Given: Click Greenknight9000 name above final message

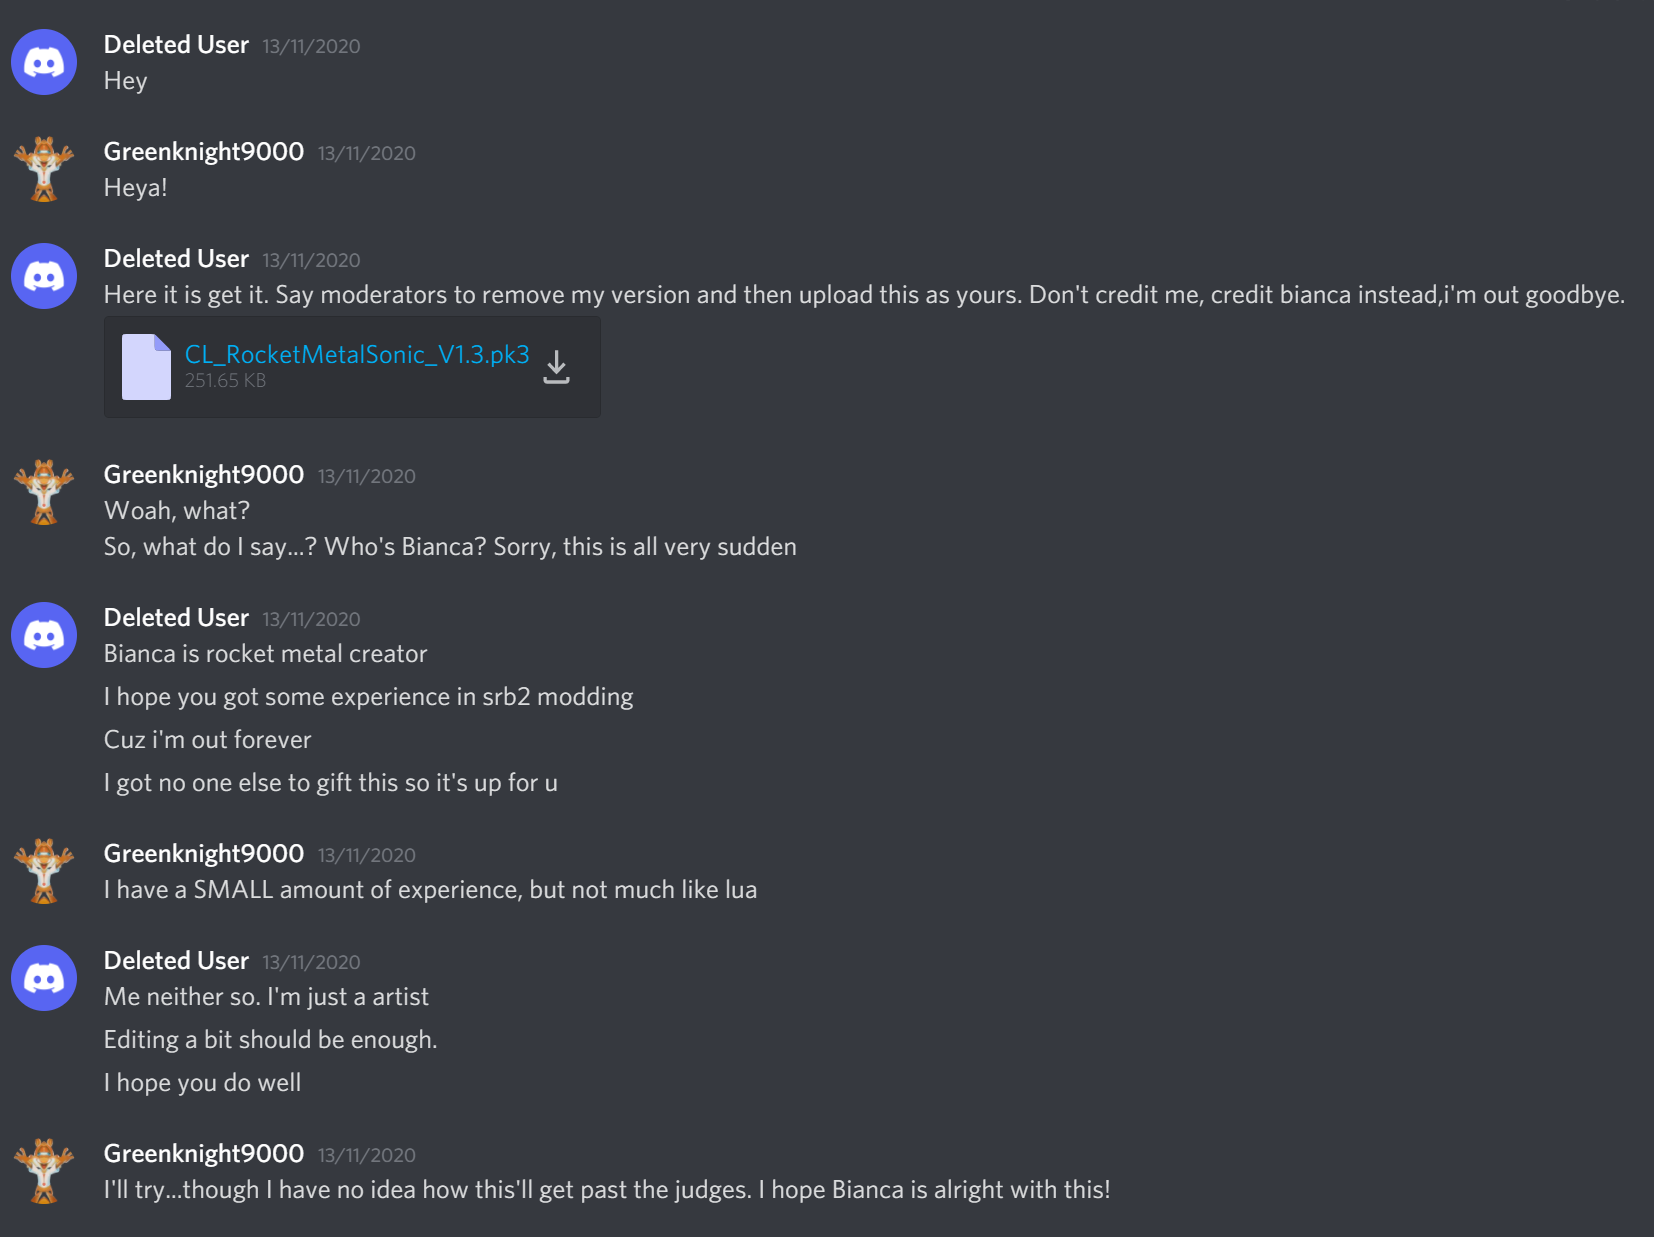Looking at the screenshot, I should click(204, 1154).
